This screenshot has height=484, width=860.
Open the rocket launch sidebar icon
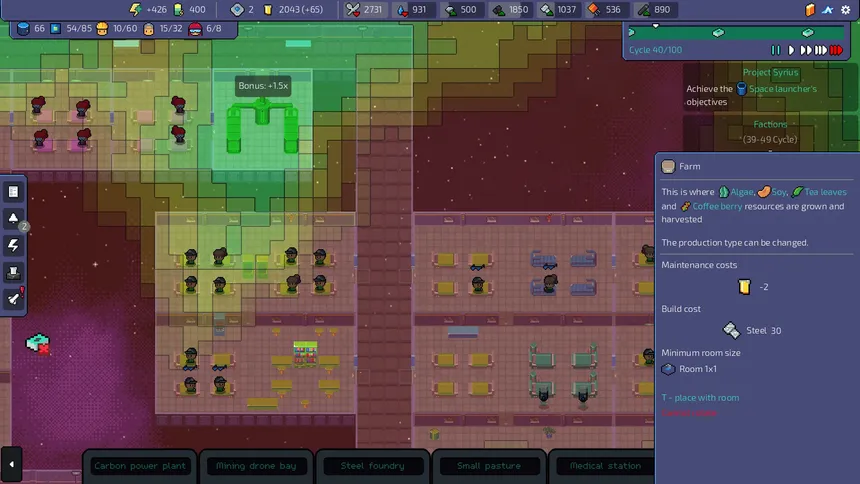[13, 299]
